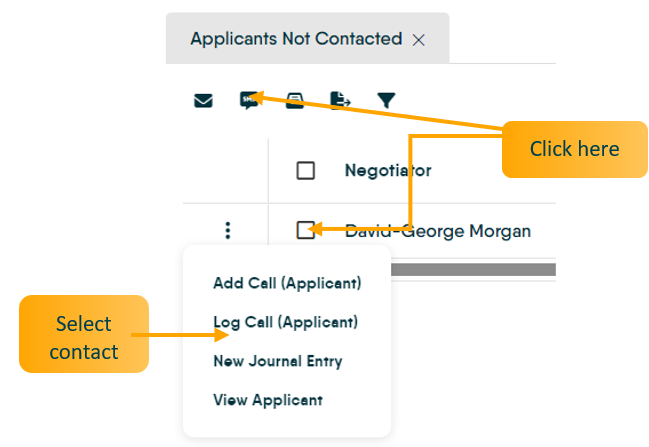Click the orange "Click here" callout
The width and height of the screenshot is (649, 447).
point(574,149)
